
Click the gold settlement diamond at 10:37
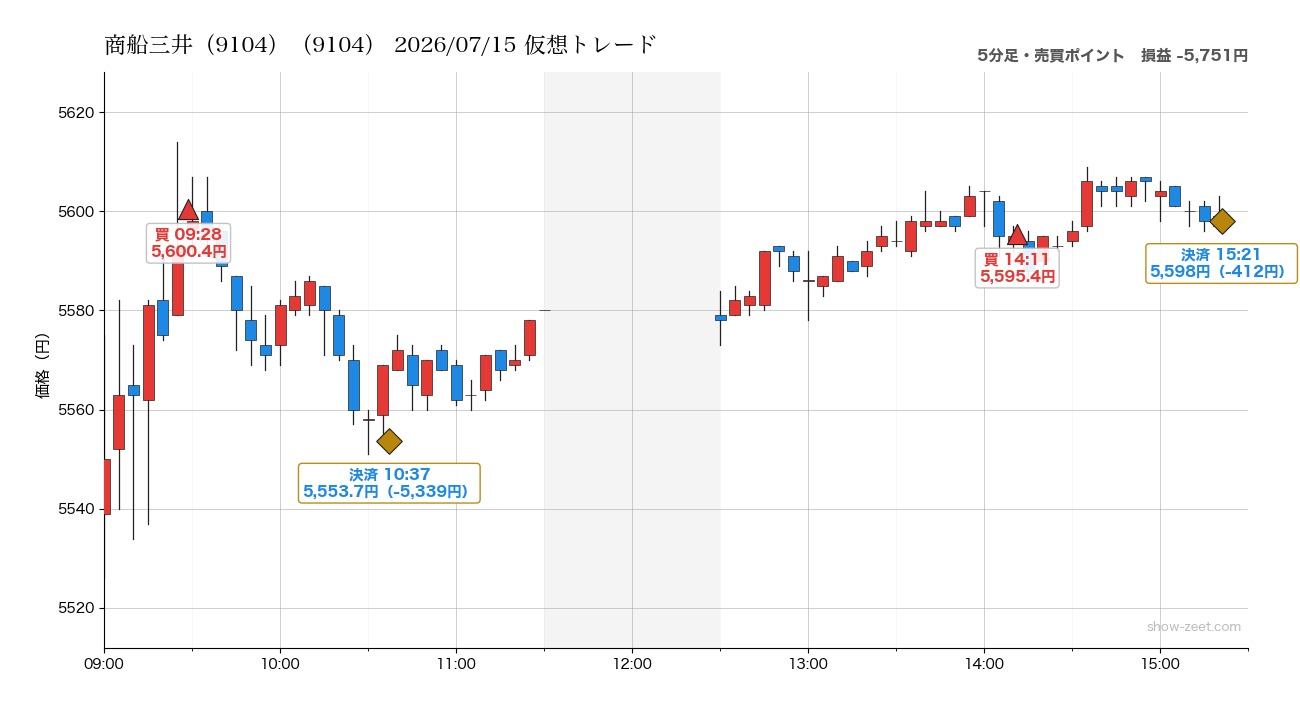(x=389, y=441)
